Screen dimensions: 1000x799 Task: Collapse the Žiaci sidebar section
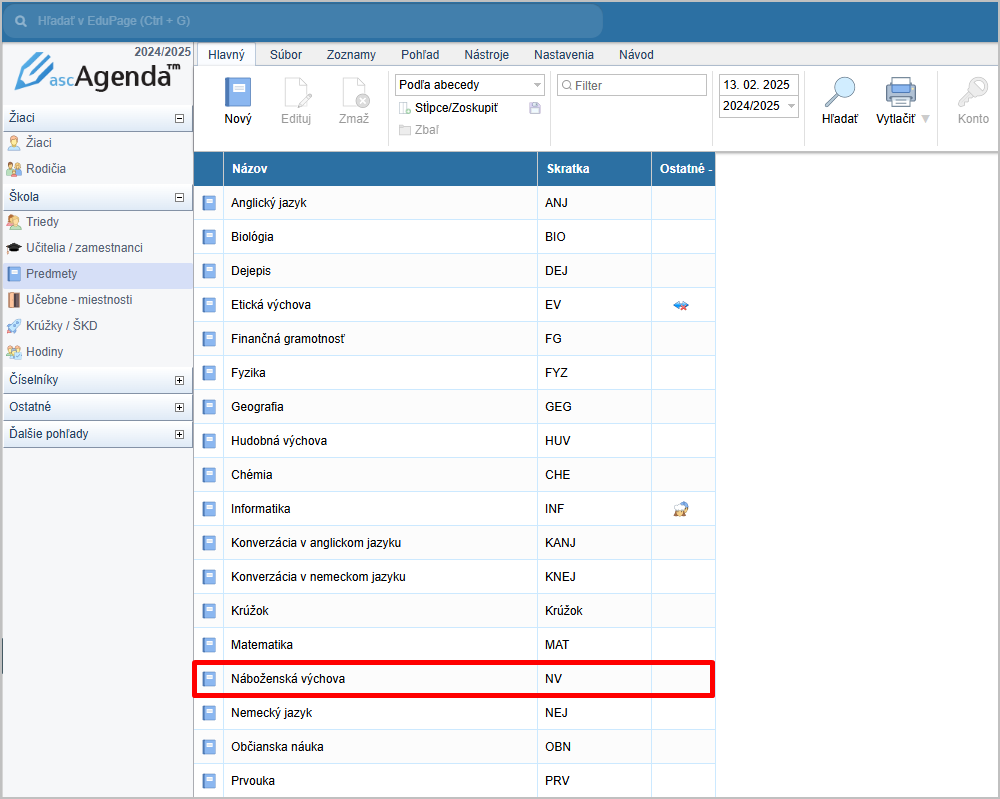pos(179,119)
